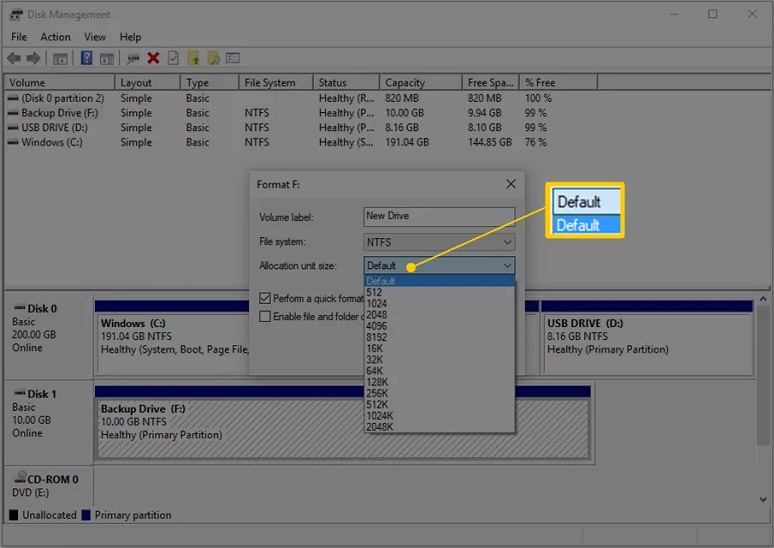Select the CD-ROM 0 disc icon
Viewport: 774px width, 548px height.
(20, 477)
